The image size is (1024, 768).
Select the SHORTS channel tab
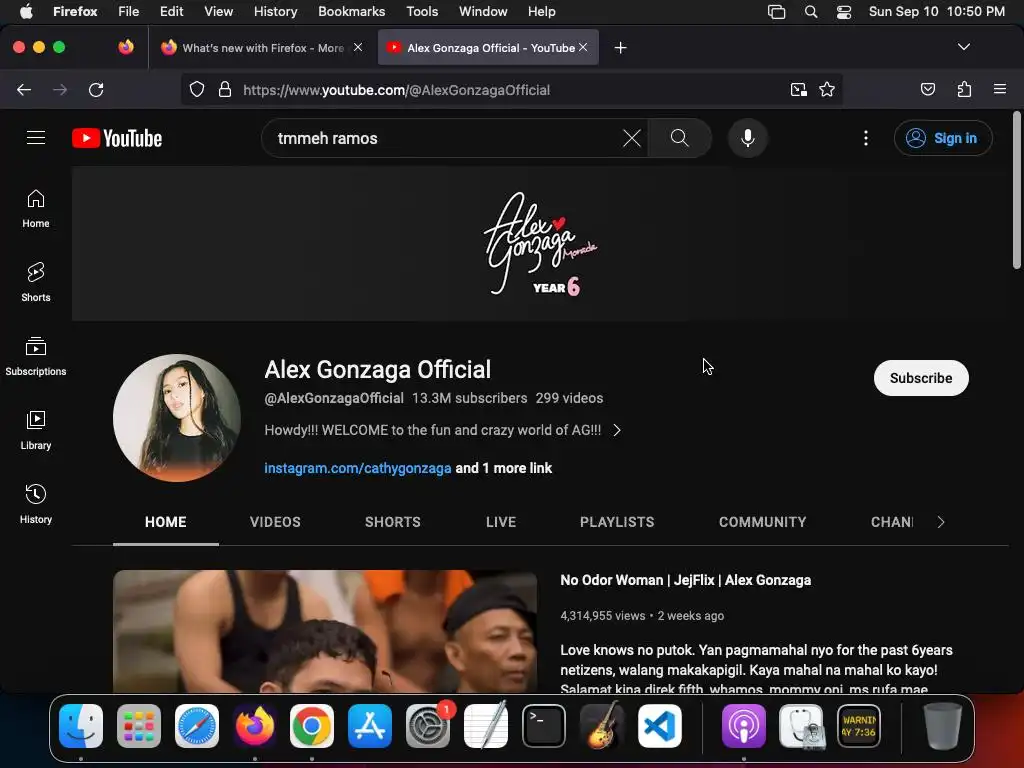392,522
